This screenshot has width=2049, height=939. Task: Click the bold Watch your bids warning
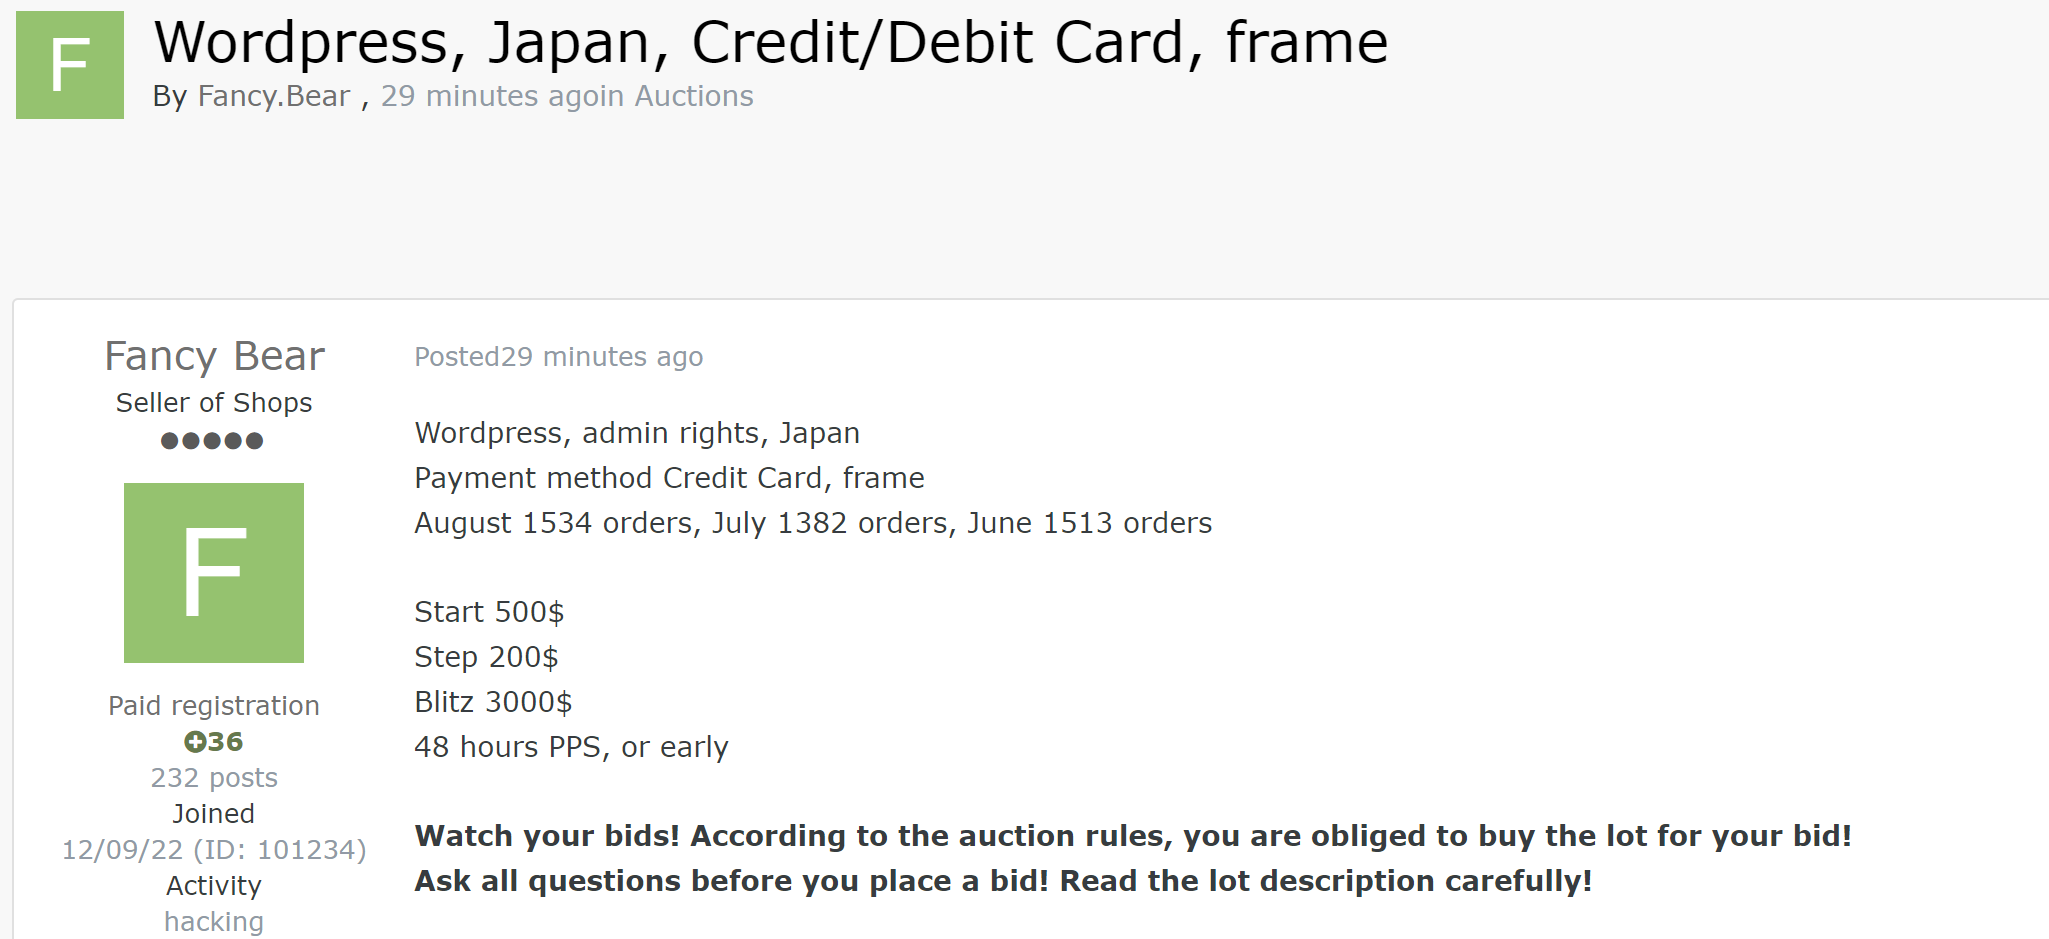pos(1133,836)
